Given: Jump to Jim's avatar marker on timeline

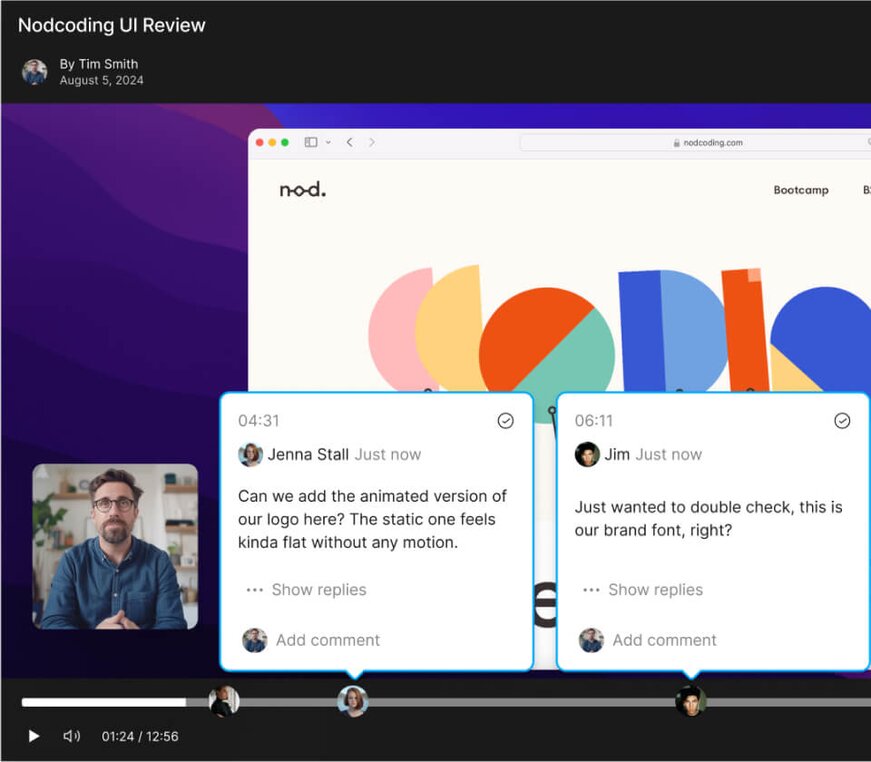Looking at the screenshot, I should (x=690, y=701).
